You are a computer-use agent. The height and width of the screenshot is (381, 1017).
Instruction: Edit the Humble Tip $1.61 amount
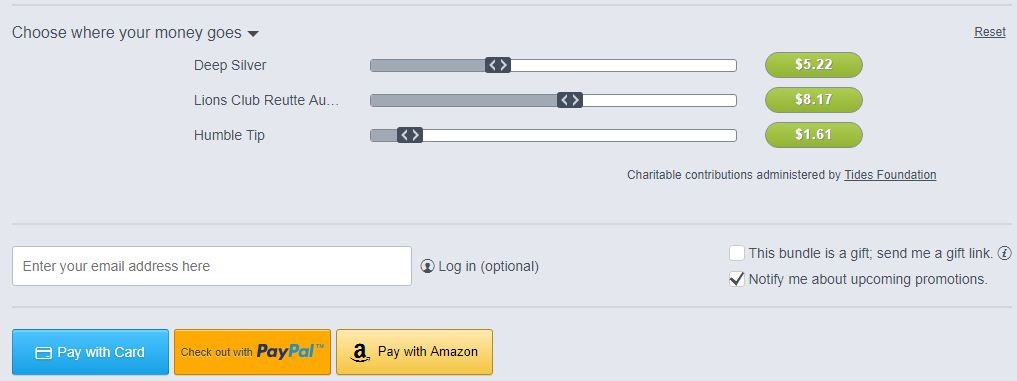tap(814, 135)
